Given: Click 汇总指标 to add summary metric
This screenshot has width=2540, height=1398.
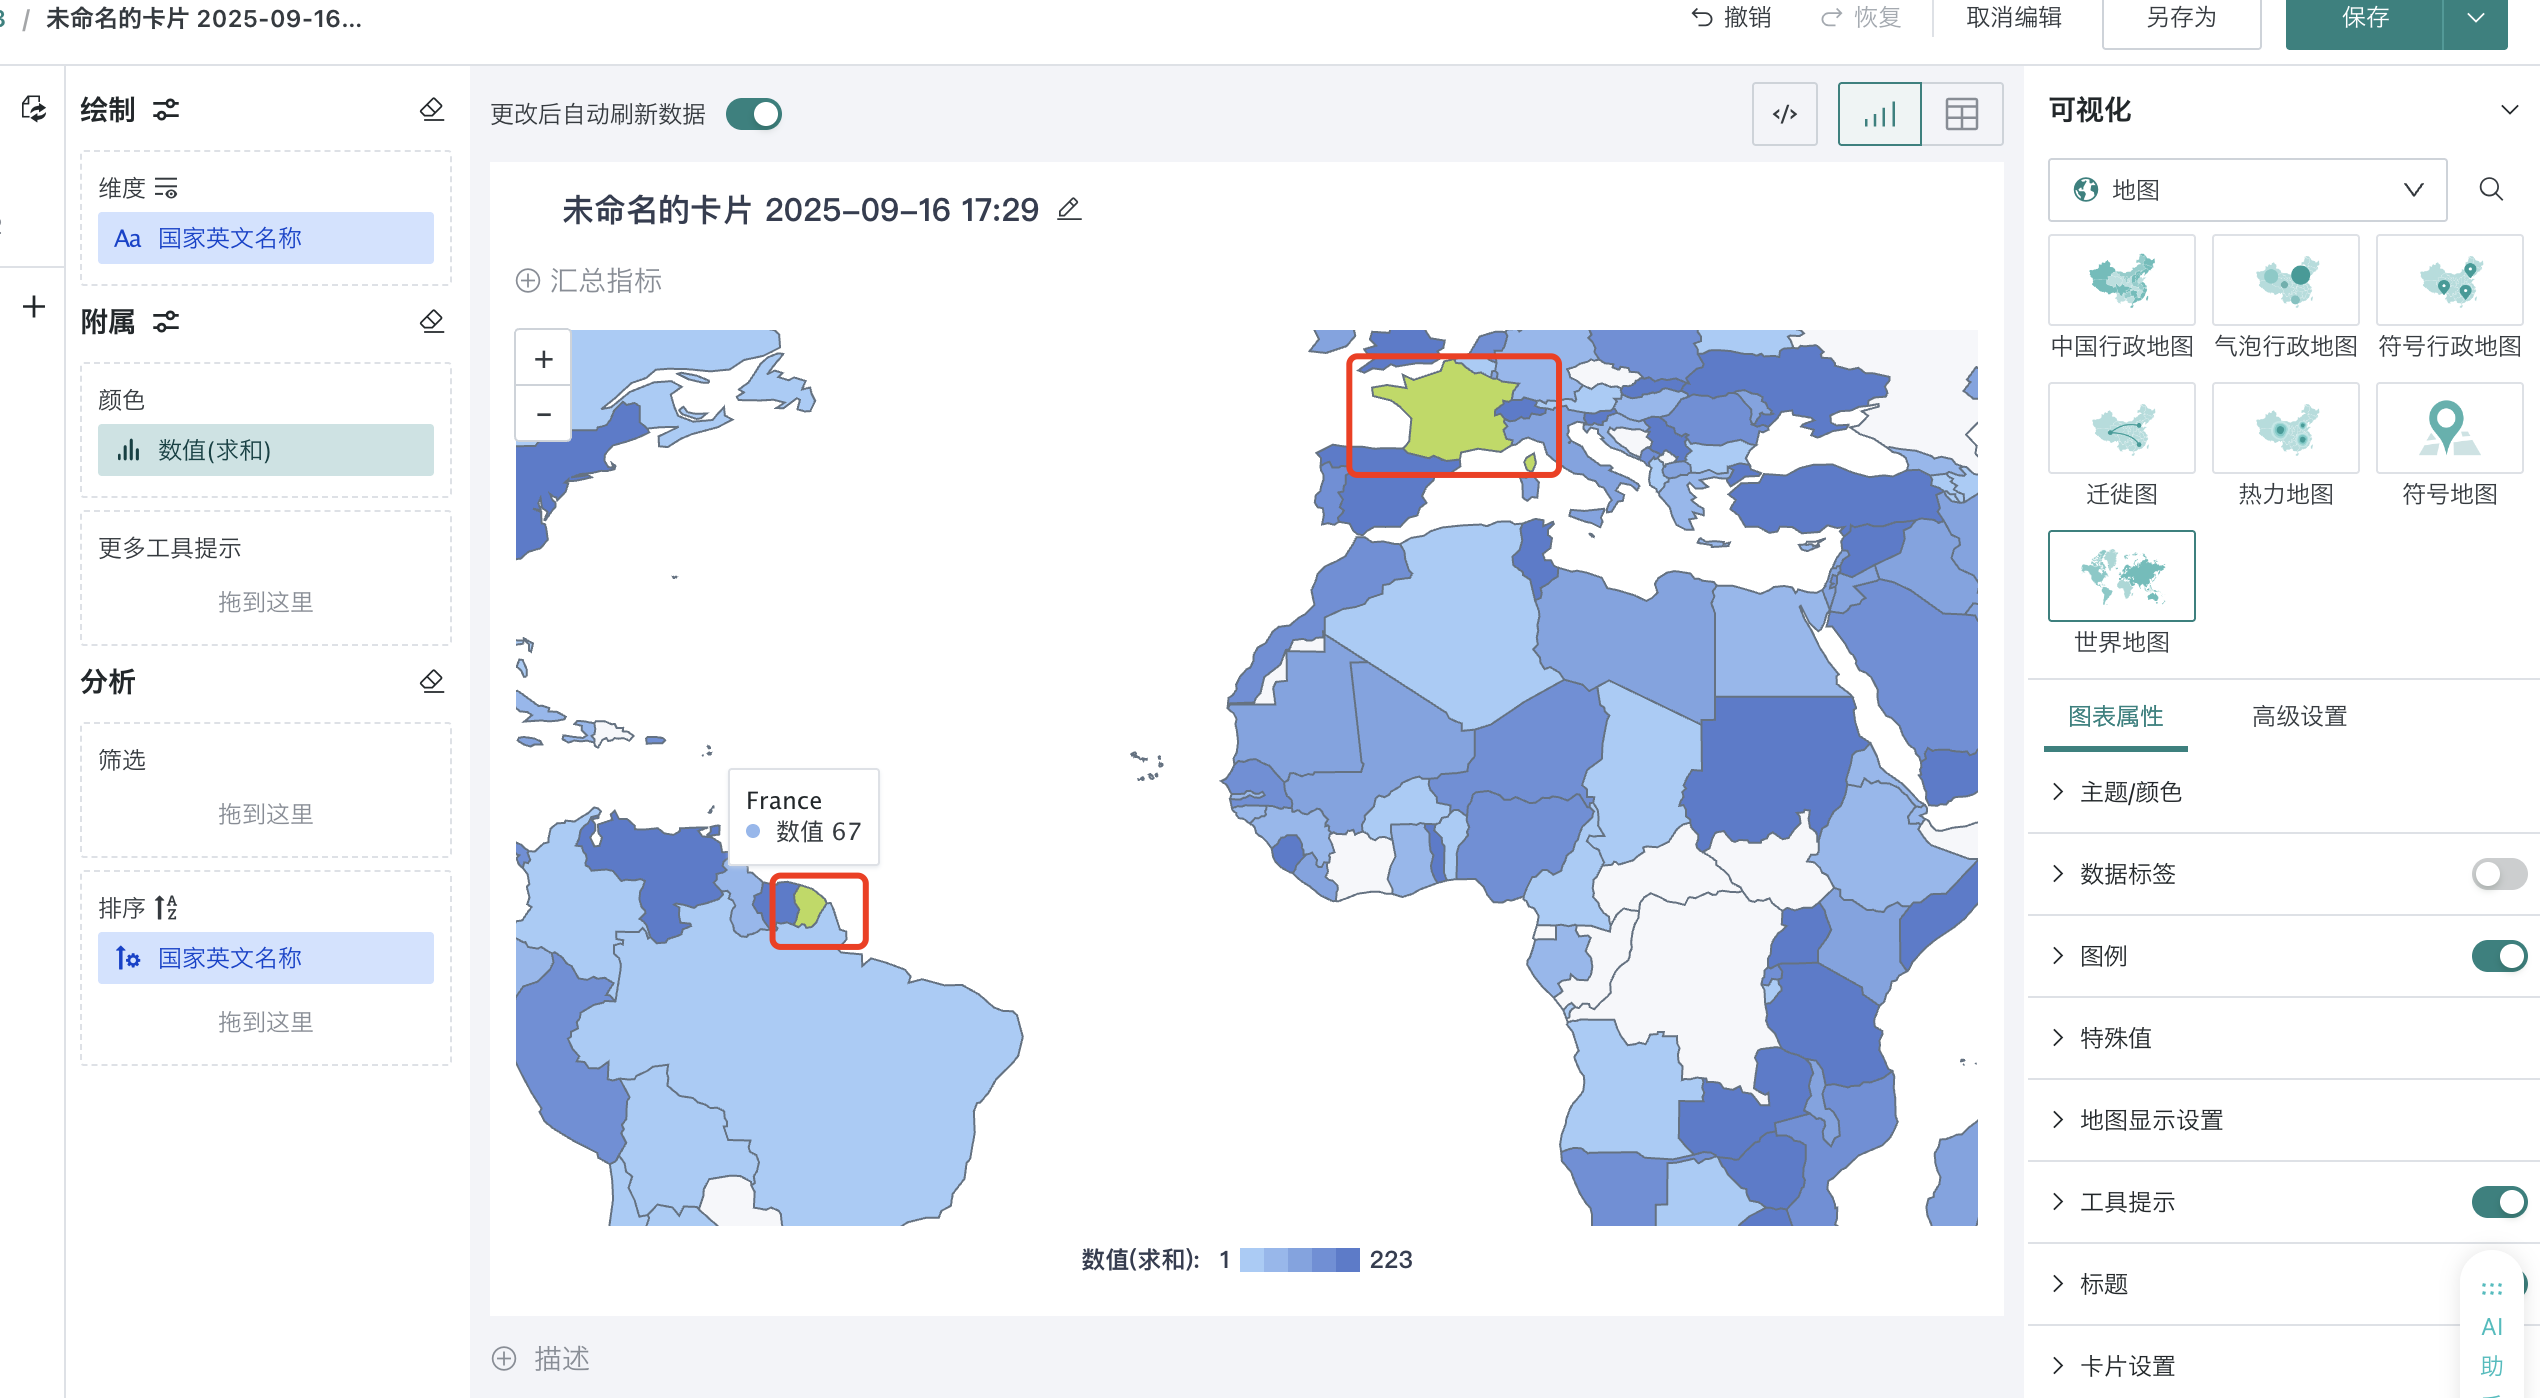Looking at the screenshot, I should point(588,281).
